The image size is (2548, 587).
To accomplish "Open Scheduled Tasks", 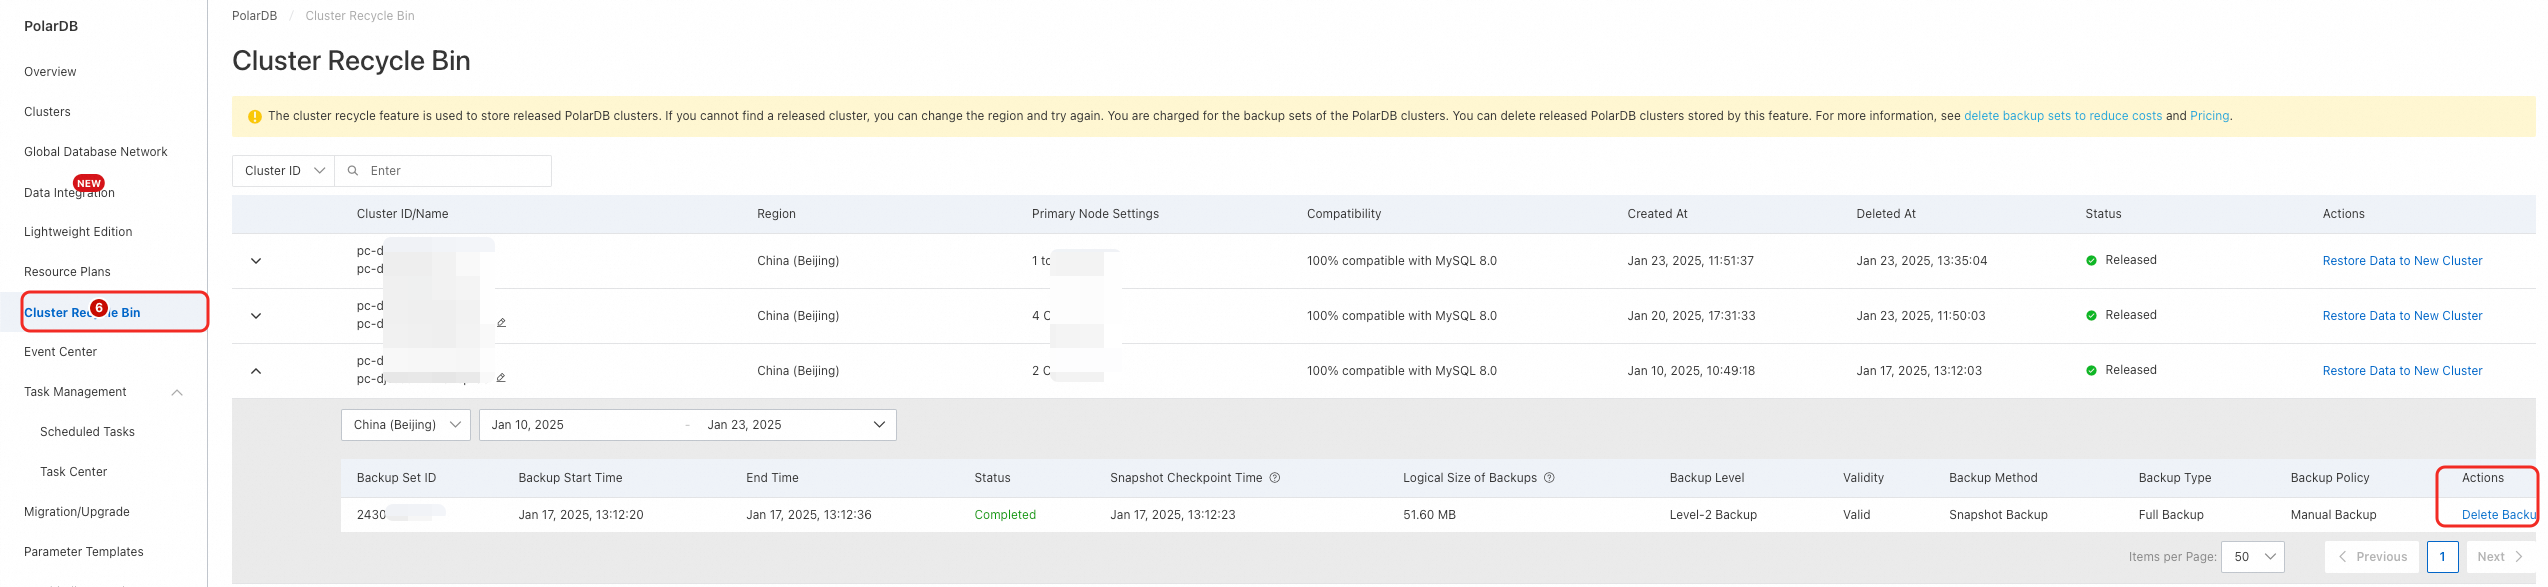I will [87, 432].
